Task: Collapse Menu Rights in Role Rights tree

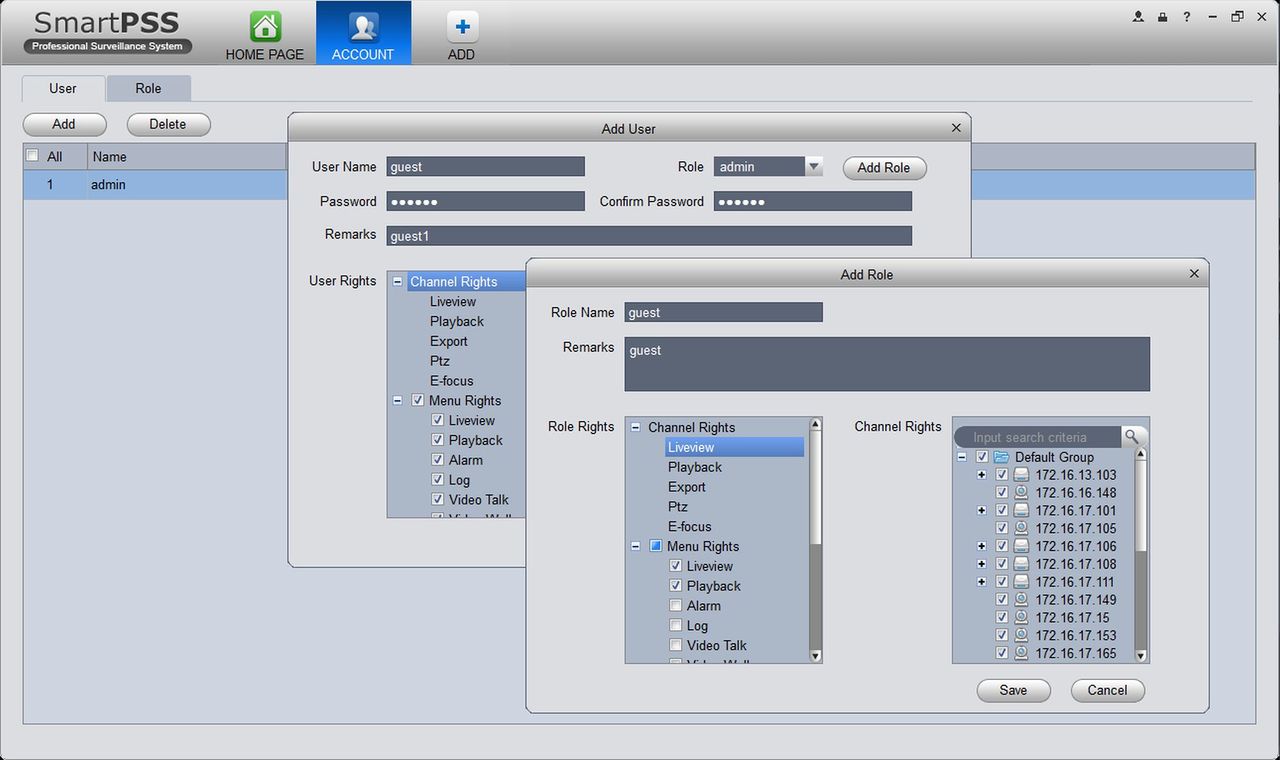Action: click(636, 547)
